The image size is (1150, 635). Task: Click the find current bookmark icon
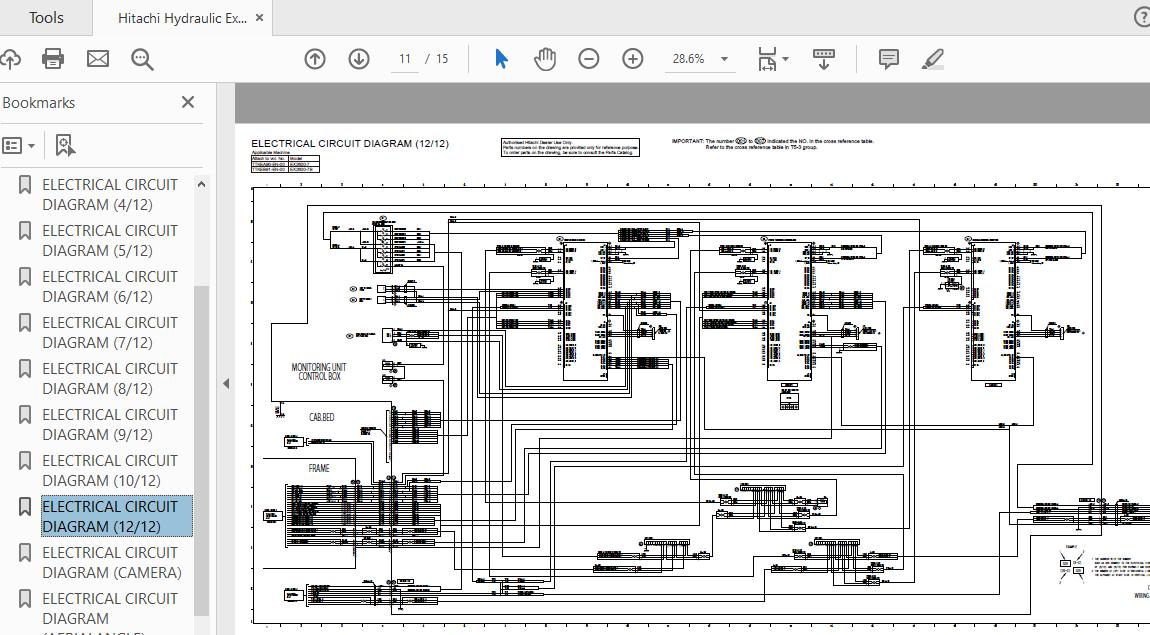(65, 145)
